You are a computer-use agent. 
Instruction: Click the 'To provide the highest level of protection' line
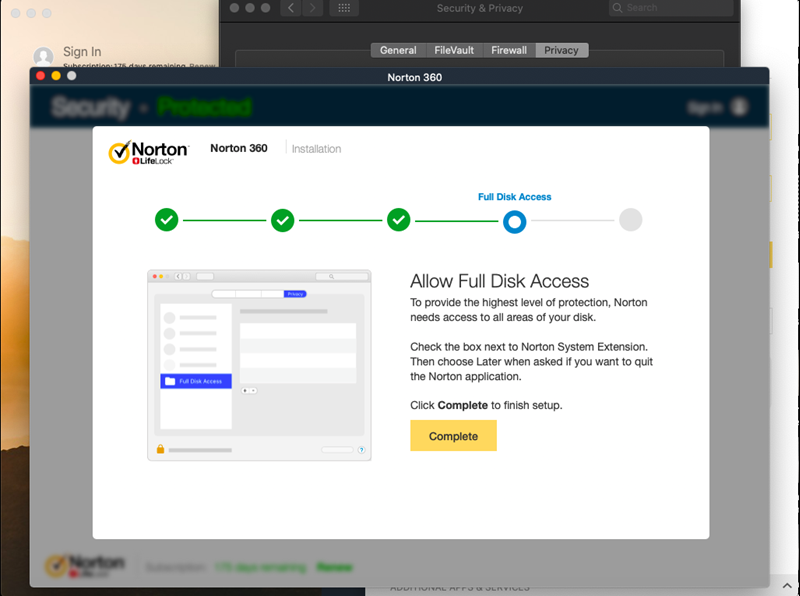(x=529, y=303)
